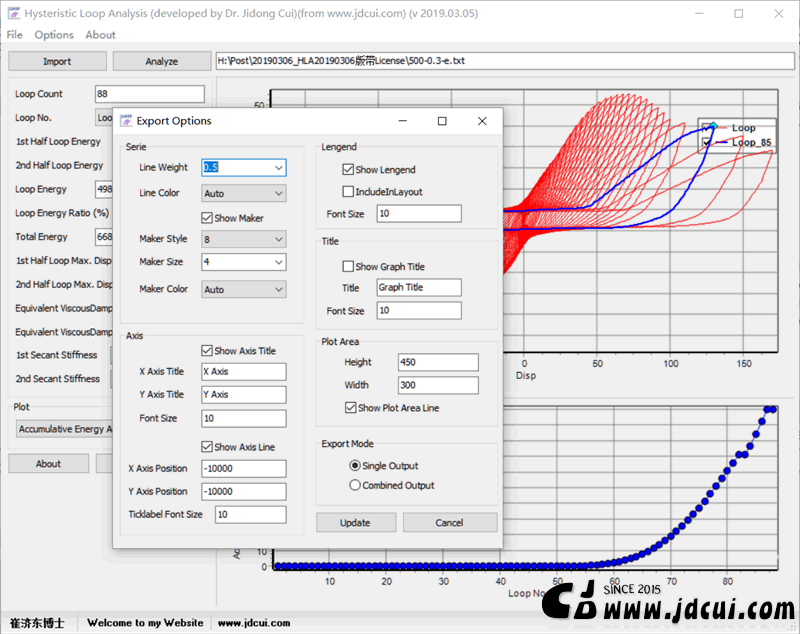Click the Lengend Font Size field

(x=419, y=213)
